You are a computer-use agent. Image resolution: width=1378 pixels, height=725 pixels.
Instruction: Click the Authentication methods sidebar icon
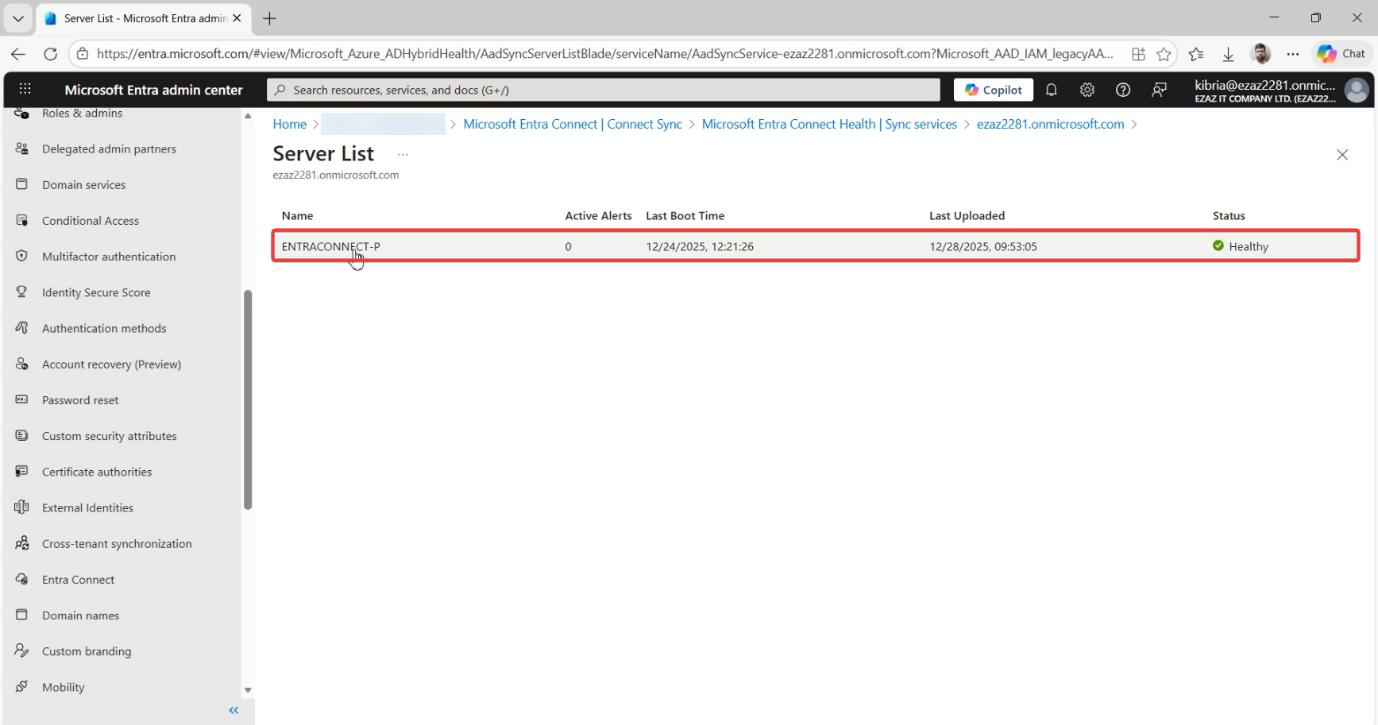21,328
